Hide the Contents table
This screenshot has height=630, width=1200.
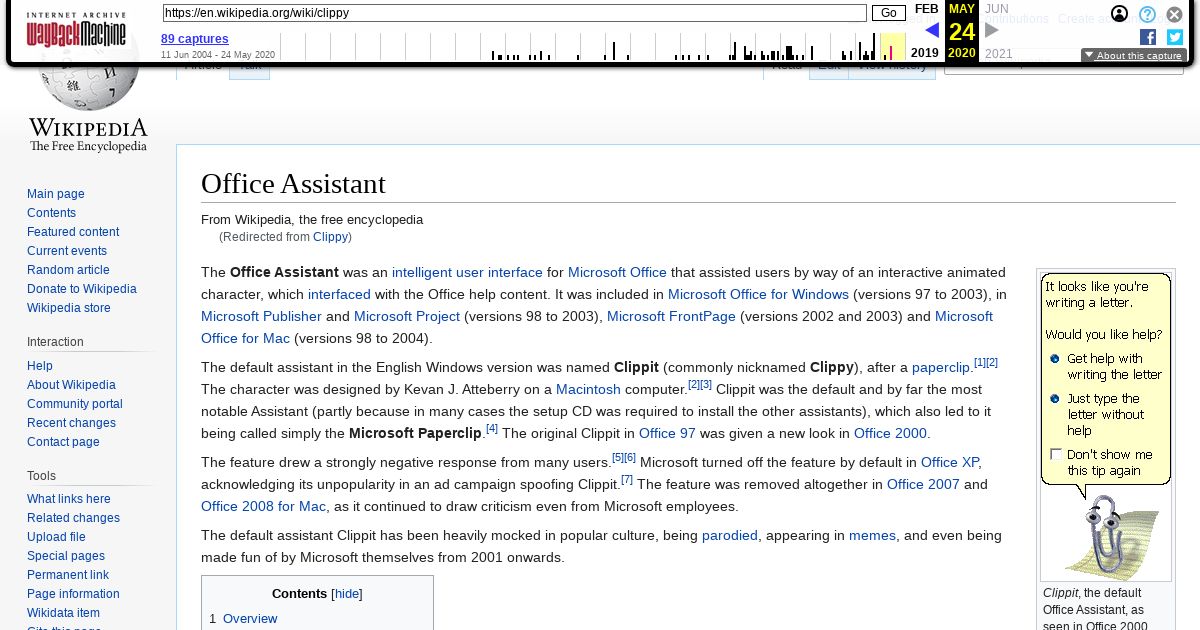pos(347,594)
